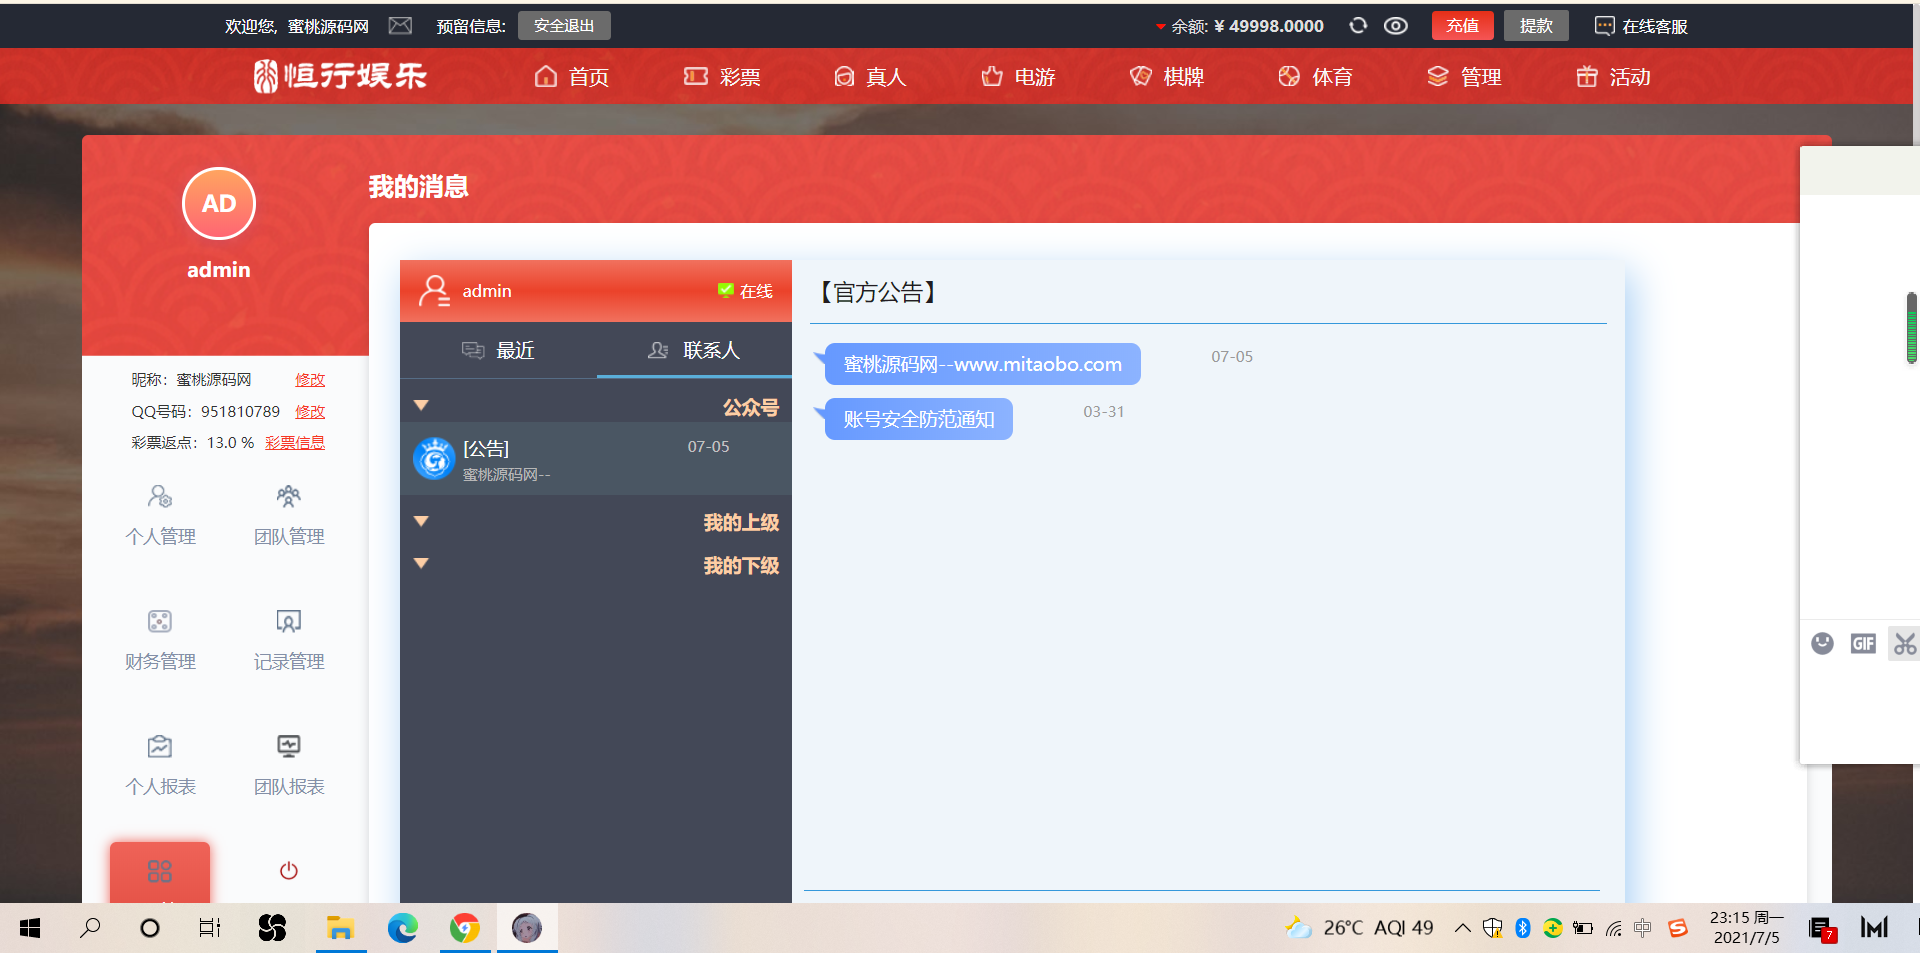Collapse the 公众号 contact group
This screenshot has width=1920, height=953.
tap(421, 406)
